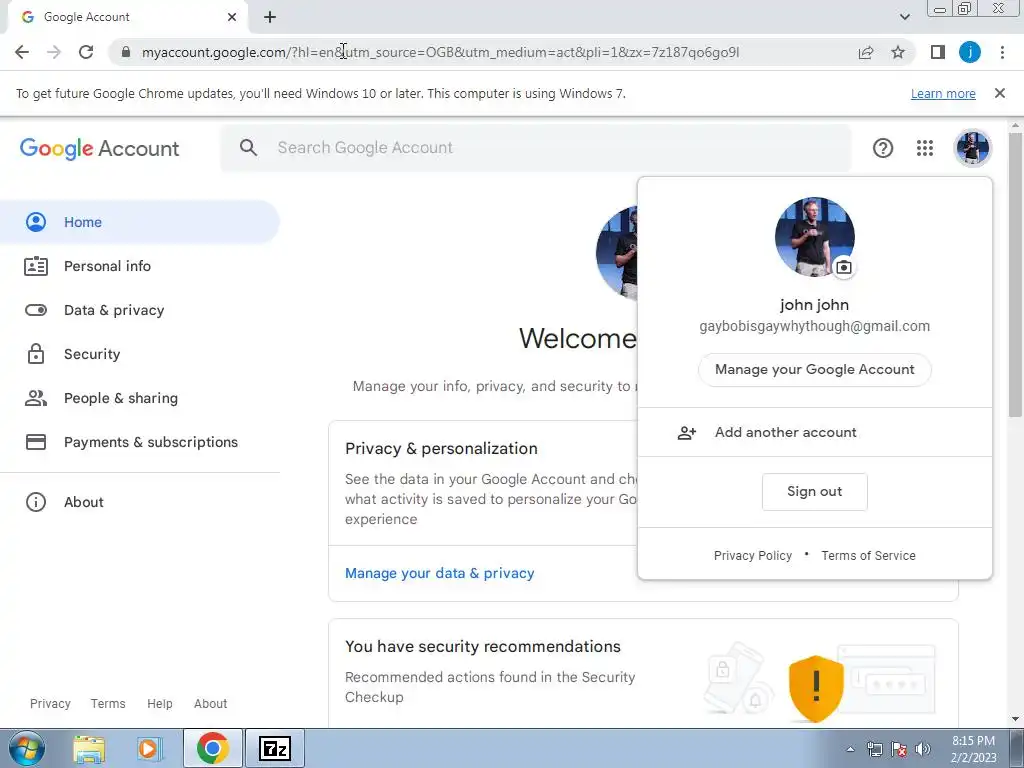Click the footer About link
The width and height of the screenshot is (1024, 768).
210,704
